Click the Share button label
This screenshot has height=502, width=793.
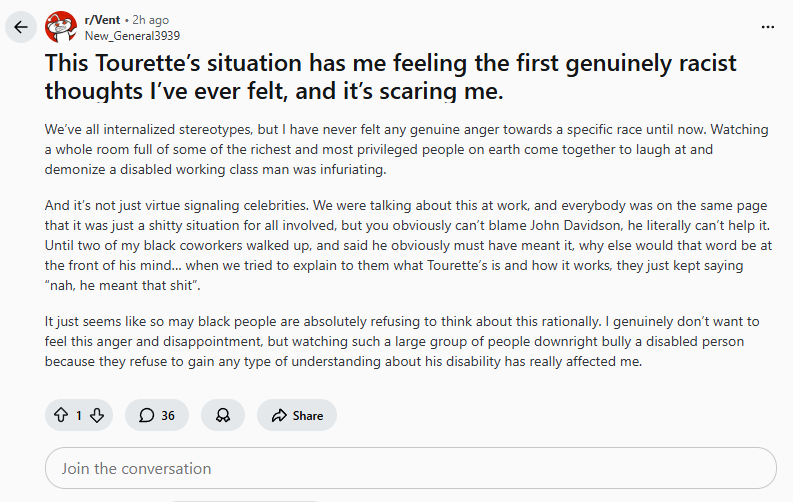(307, 416)
